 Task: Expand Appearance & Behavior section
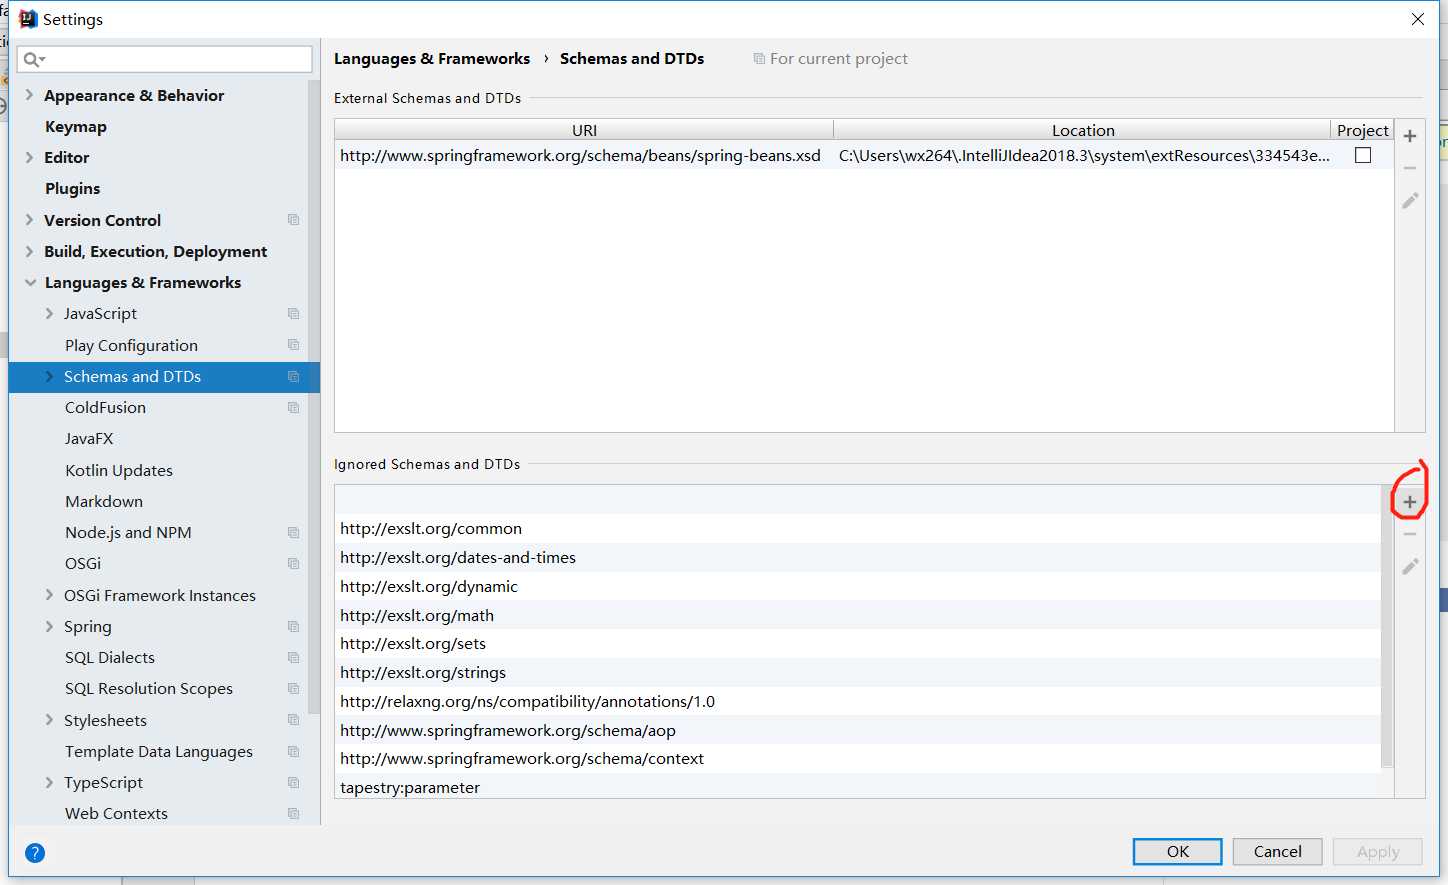tap(29, 95)
